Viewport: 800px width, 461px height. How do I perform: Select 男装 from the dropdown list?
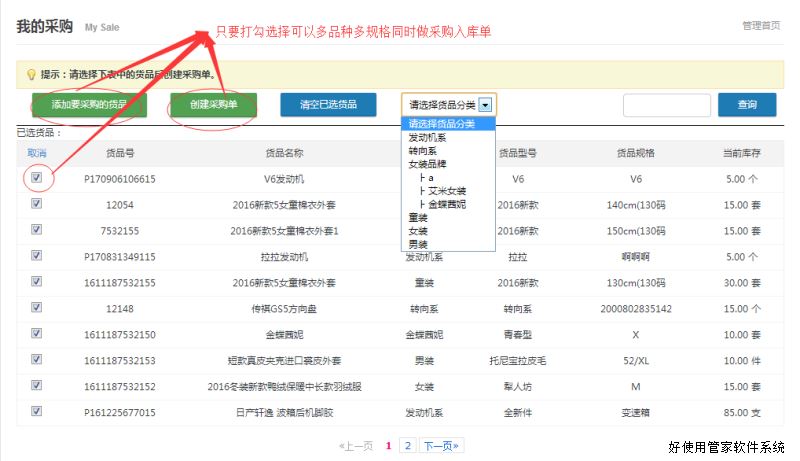tap(418, 244)
